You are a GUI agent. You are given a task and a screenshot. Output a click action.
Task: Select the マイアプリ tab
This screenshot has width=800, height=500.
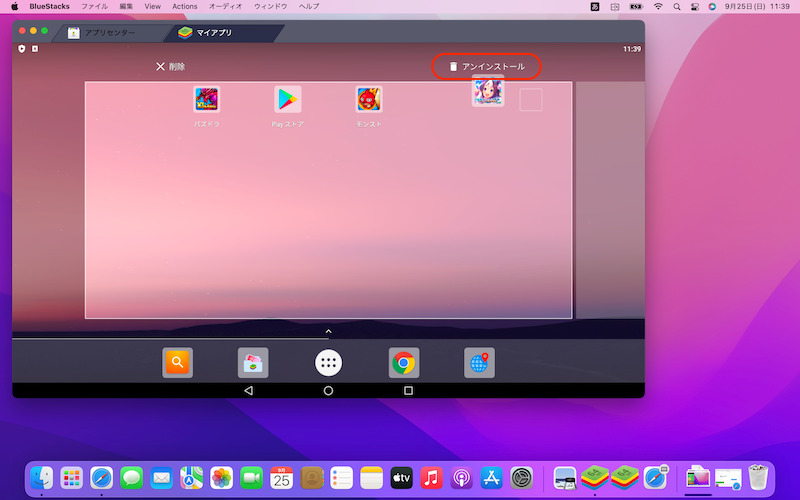212,33
